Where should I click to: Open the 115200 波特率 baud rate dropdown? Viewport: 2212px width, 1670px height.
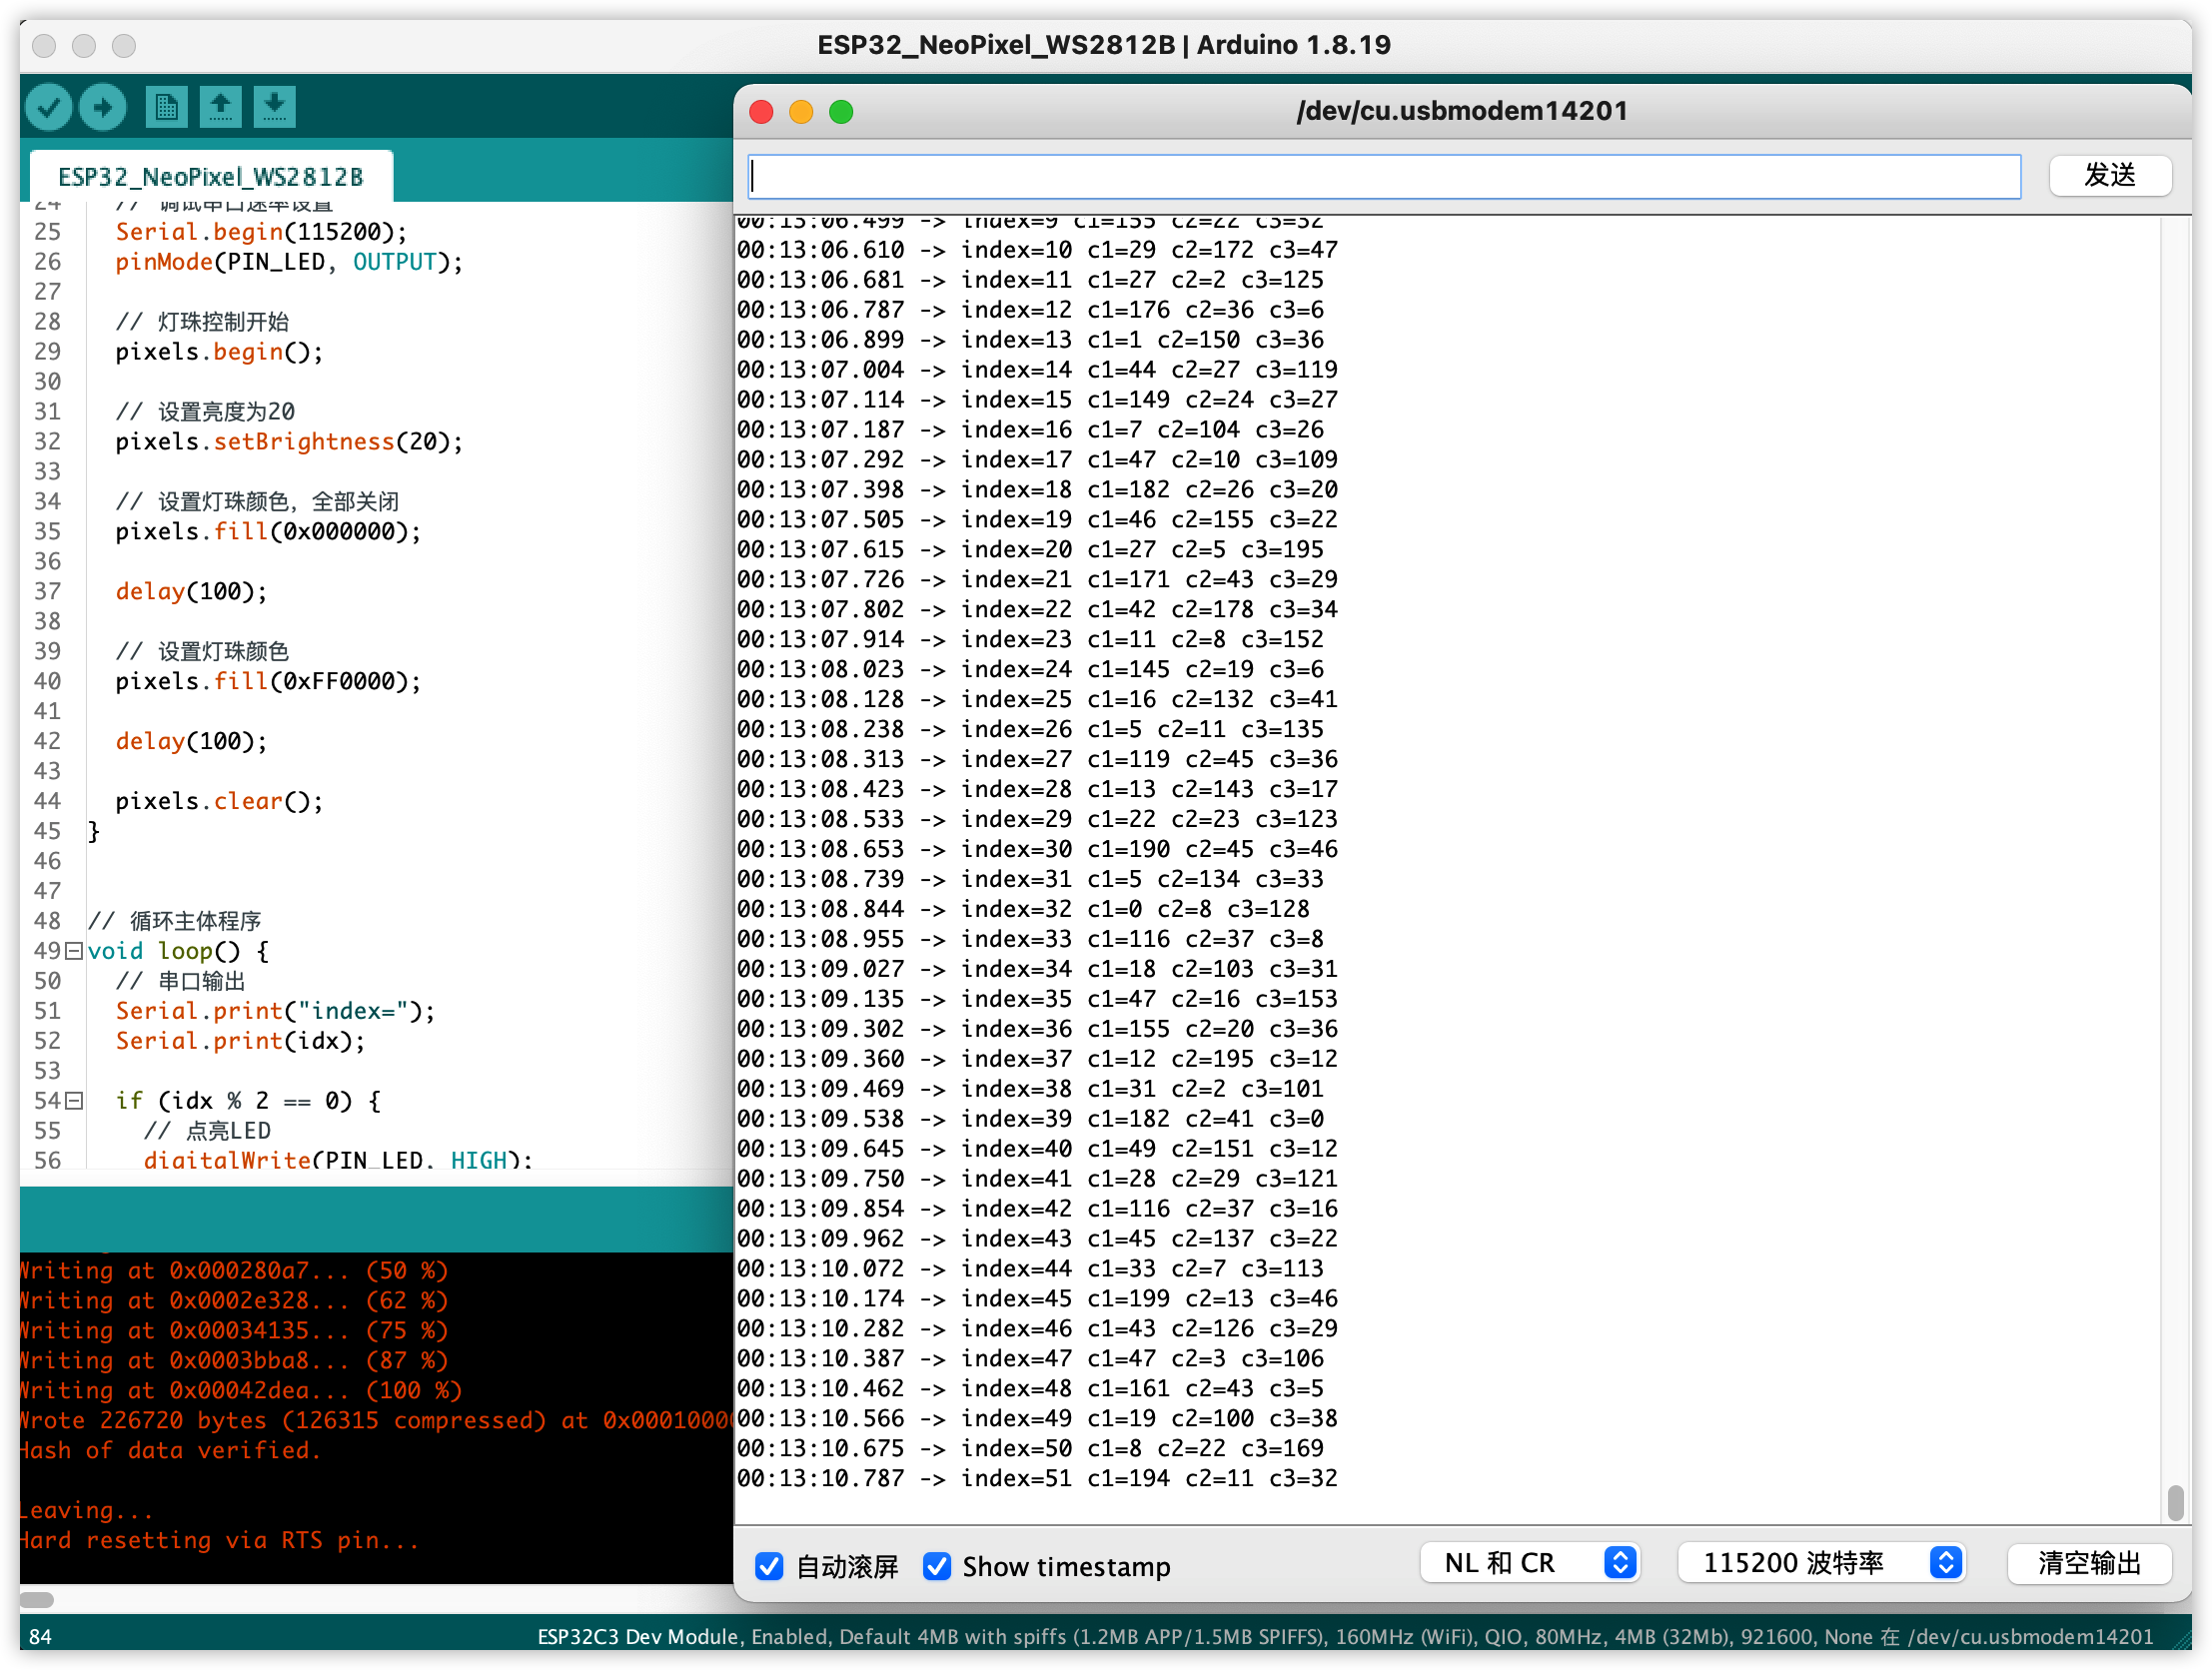pyautogui.click(x=1822, y=1563)
